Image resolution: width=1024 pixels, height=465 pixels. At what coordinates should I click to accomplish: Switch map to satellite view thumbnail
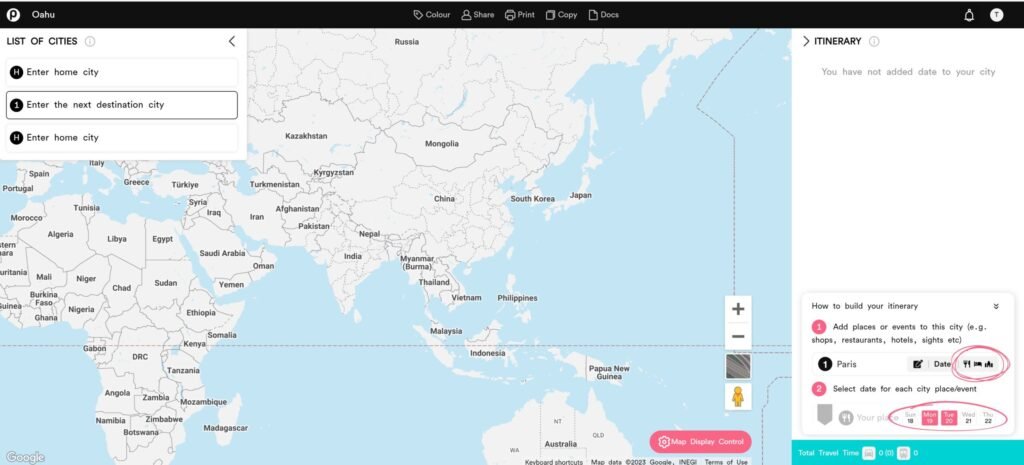(x=738, y=366)
